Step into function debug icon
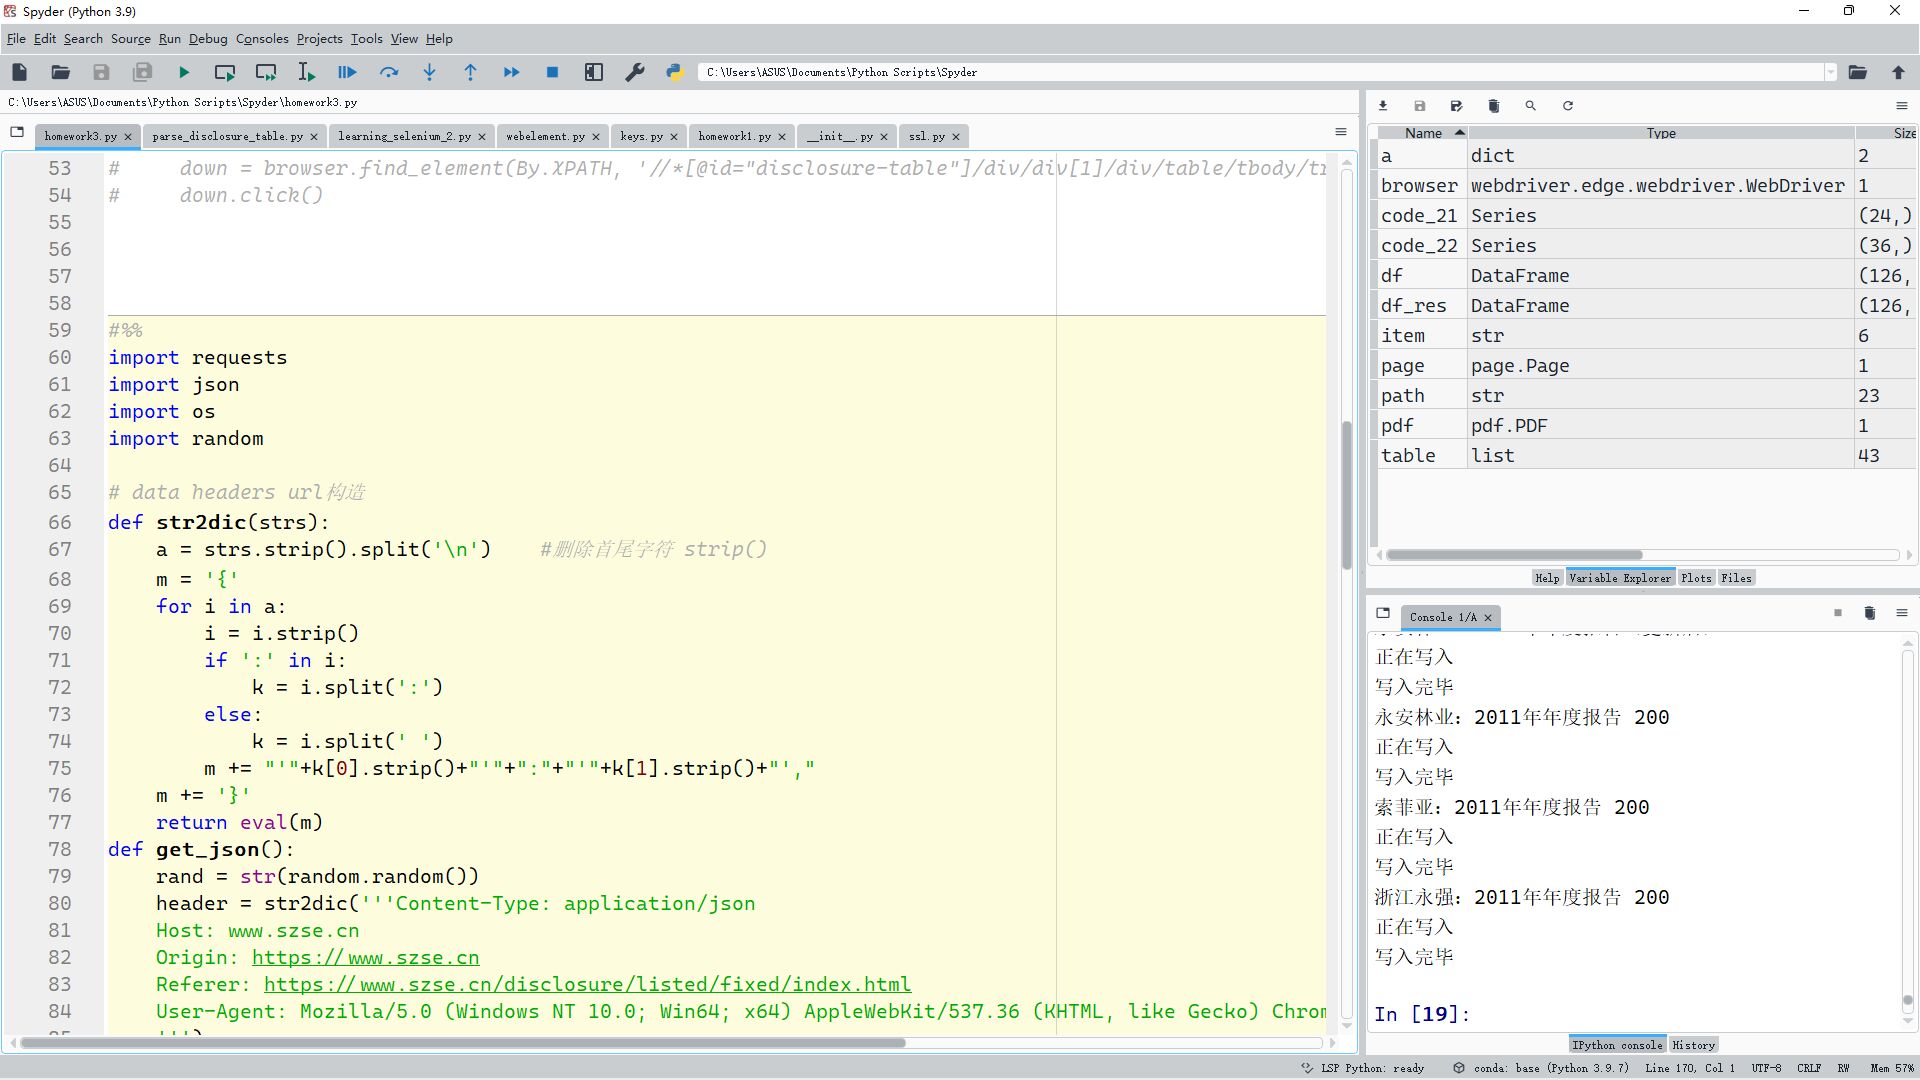Screen dimensions: 1920x1080 point(429,72)
